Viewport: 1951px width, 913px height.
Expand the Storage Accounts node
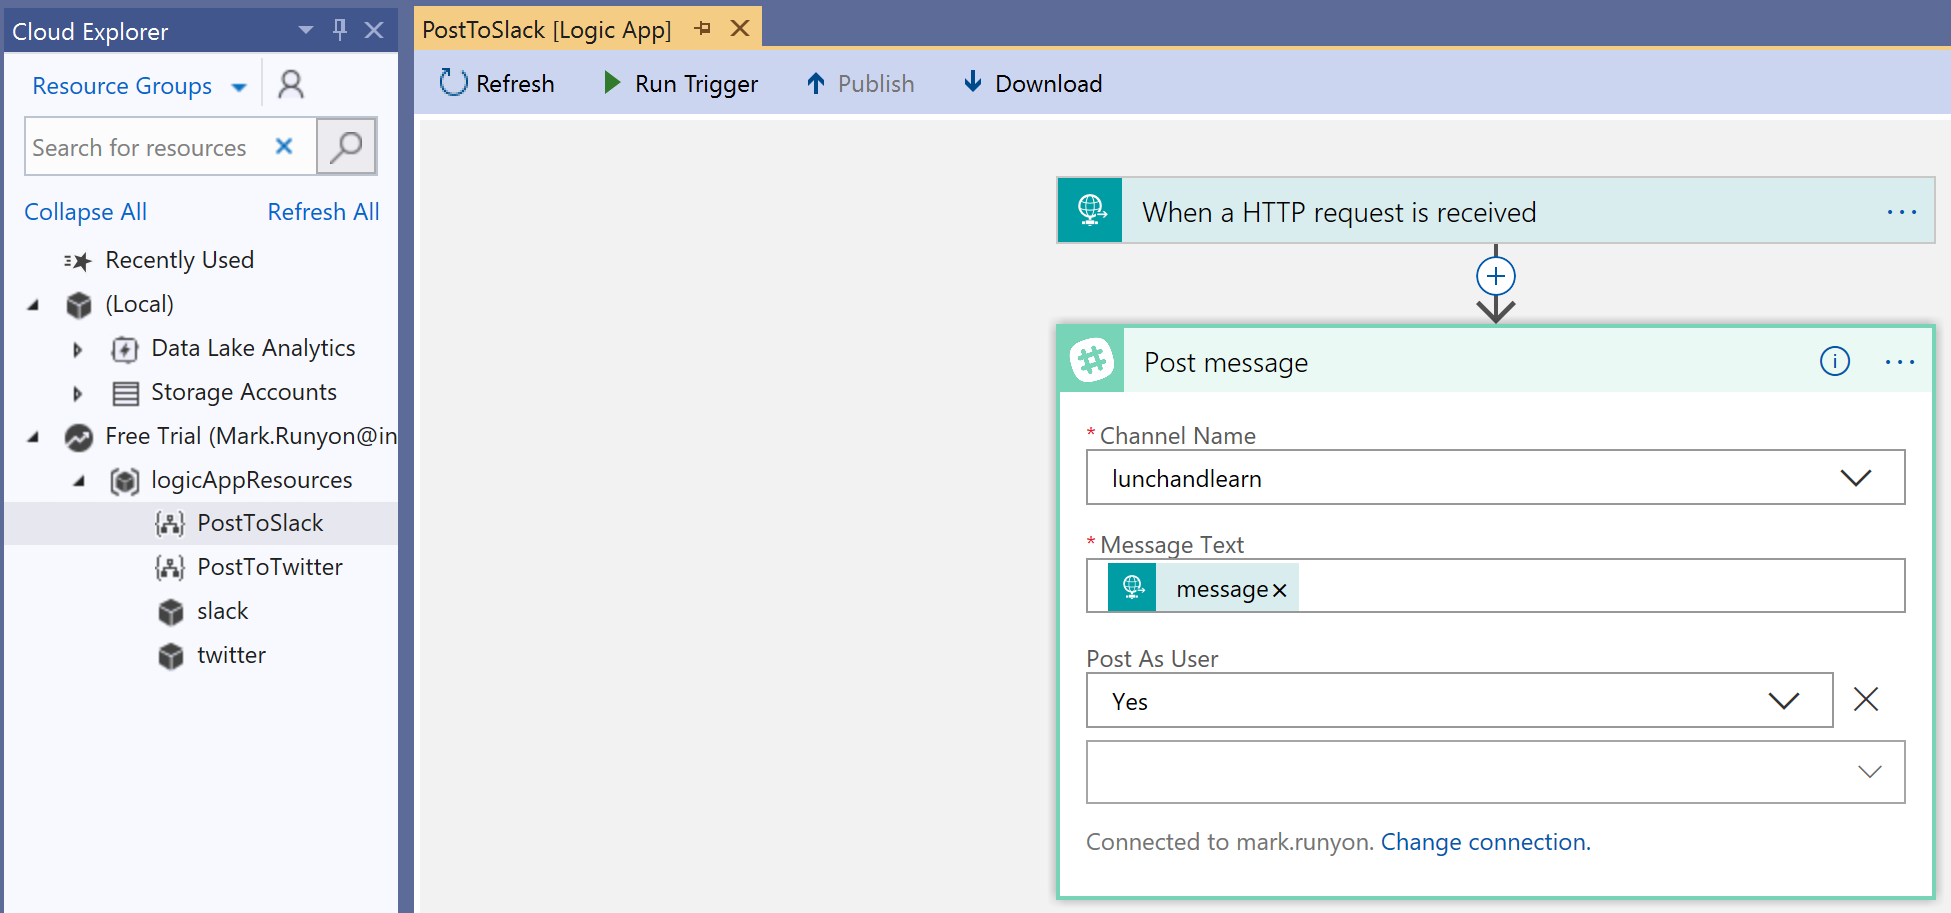(x=77, y=393)
